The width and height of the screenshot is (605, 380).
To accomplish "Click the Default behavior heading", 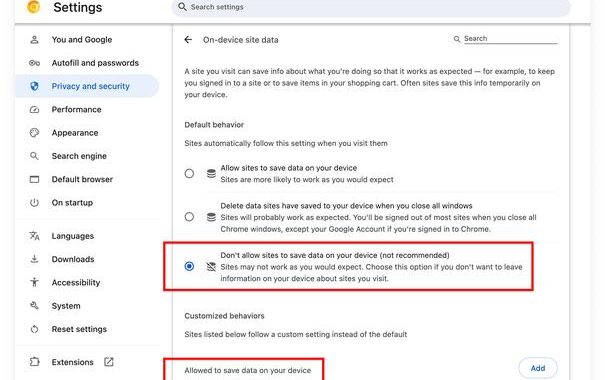I will (214, 125).
